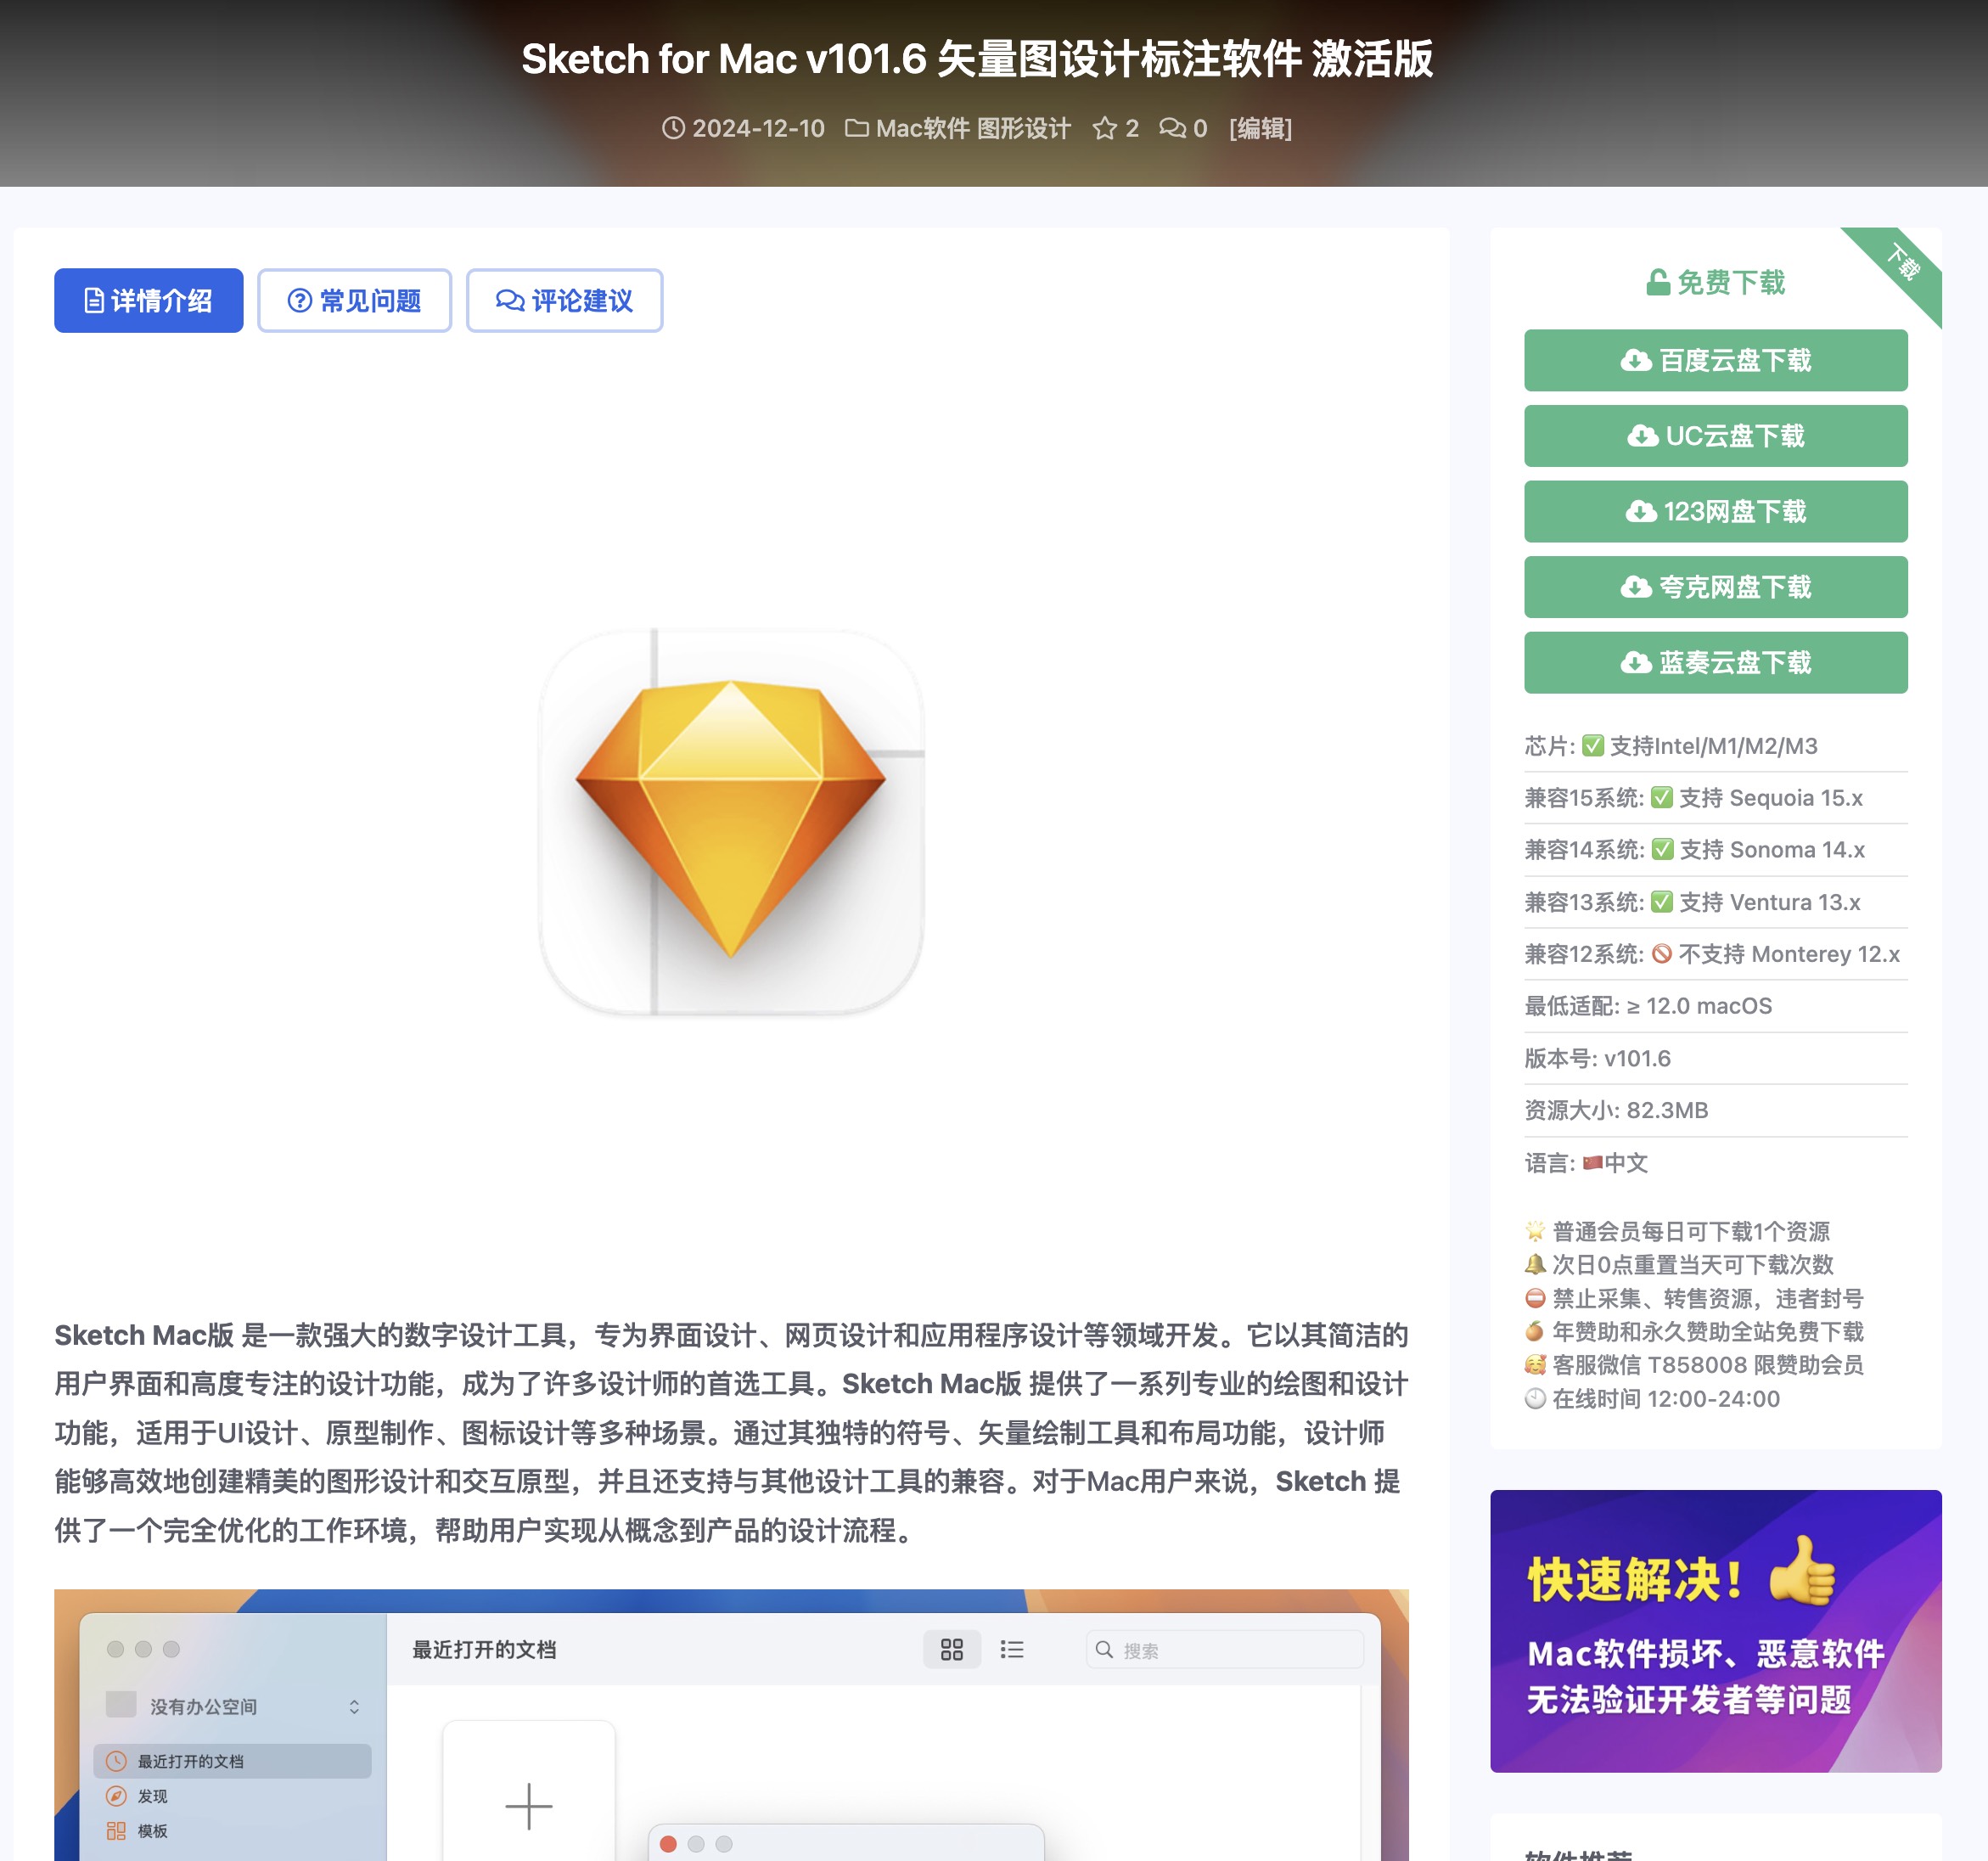Click the folder icon before Mac软件
The width and height of the screenshot is (1988, 1861).
[857, 128]
